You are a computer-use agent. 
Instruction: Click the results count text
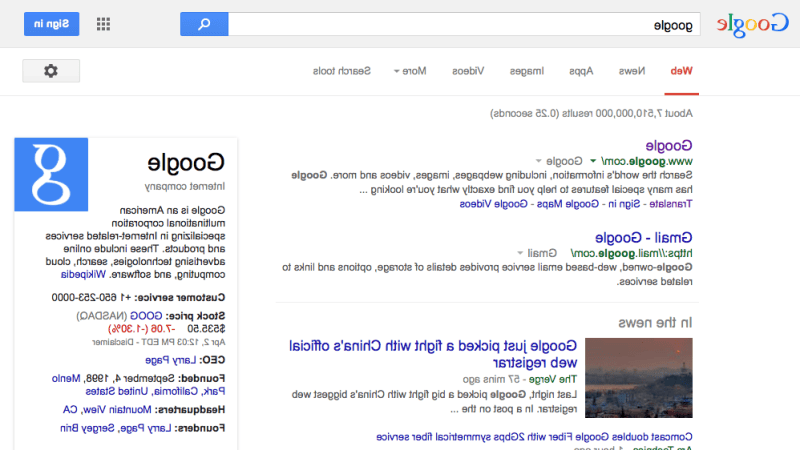[591, 113]
